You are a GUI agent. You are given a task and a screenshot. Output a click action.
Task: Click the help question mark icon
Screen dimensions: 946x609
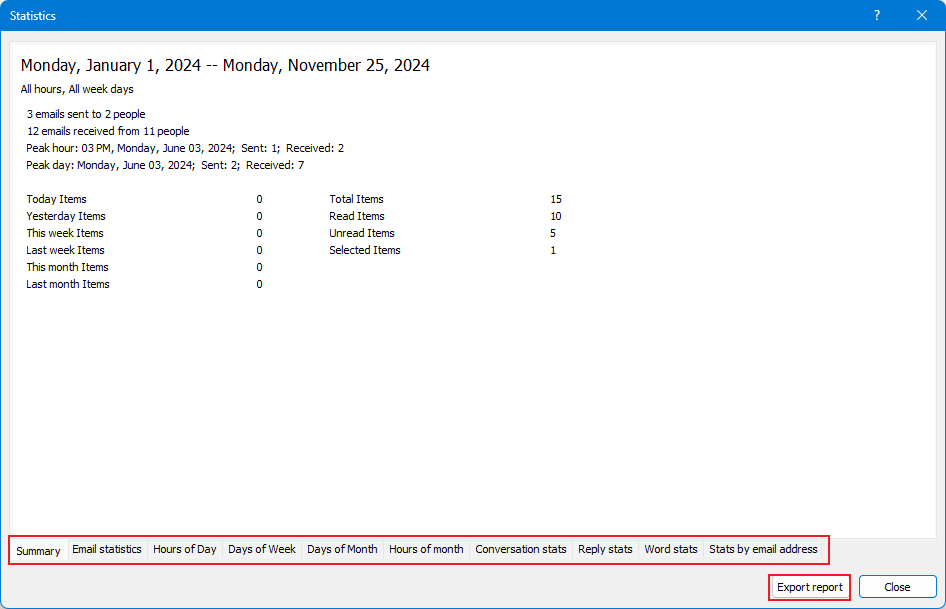877,15
